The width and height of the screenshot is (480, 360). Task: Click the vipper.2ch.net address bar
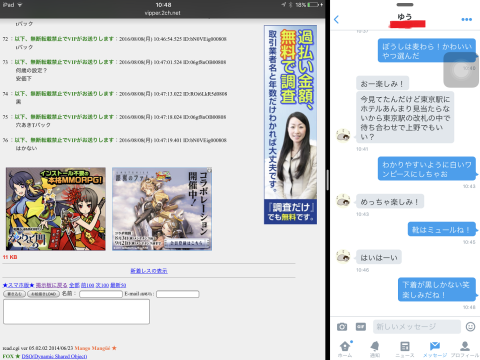click(x=163, y=13)
